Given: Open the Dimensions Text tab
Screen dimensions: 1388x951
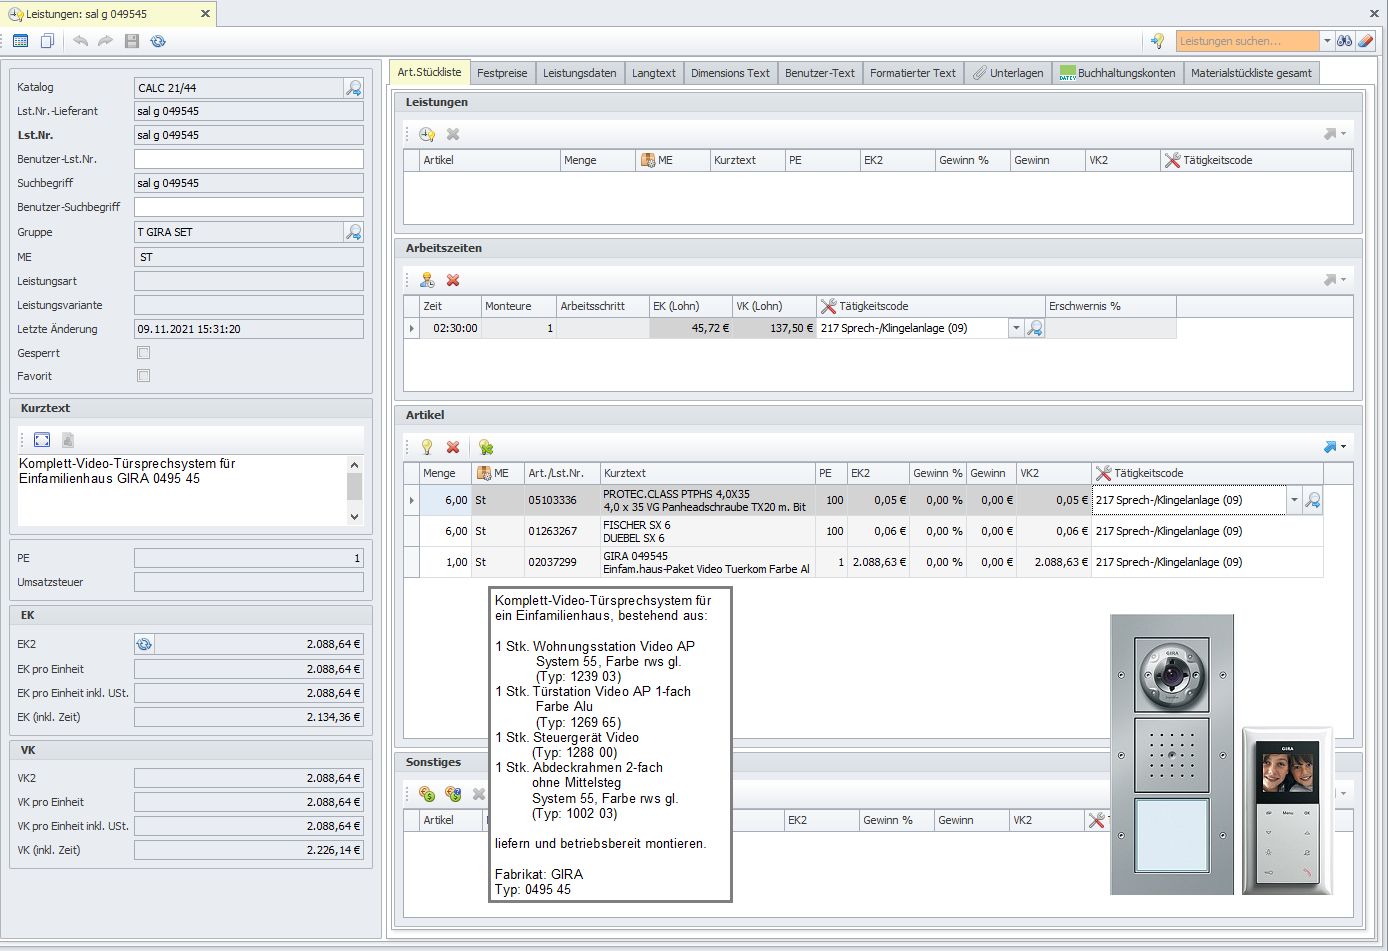Looking at the screenshot, I should [x=730, y=73].
